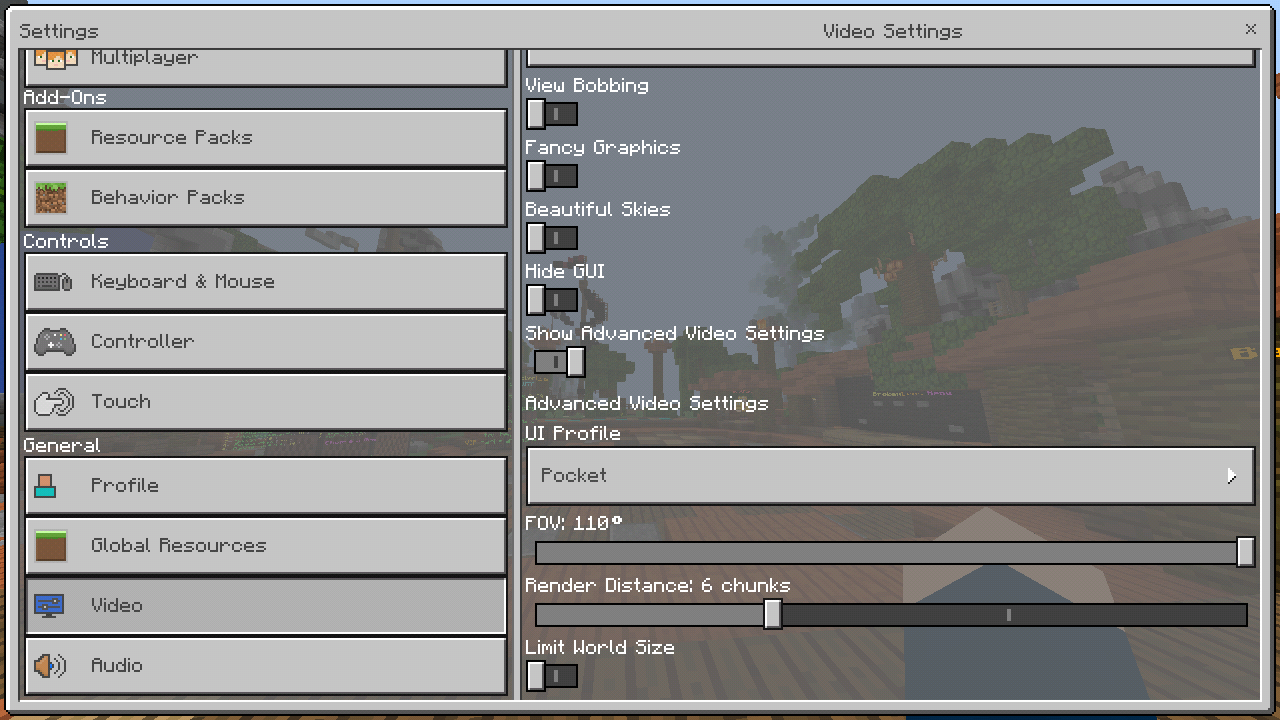
Task: Open Controller label
Action: pyautogui.click(x=142, y=342)
